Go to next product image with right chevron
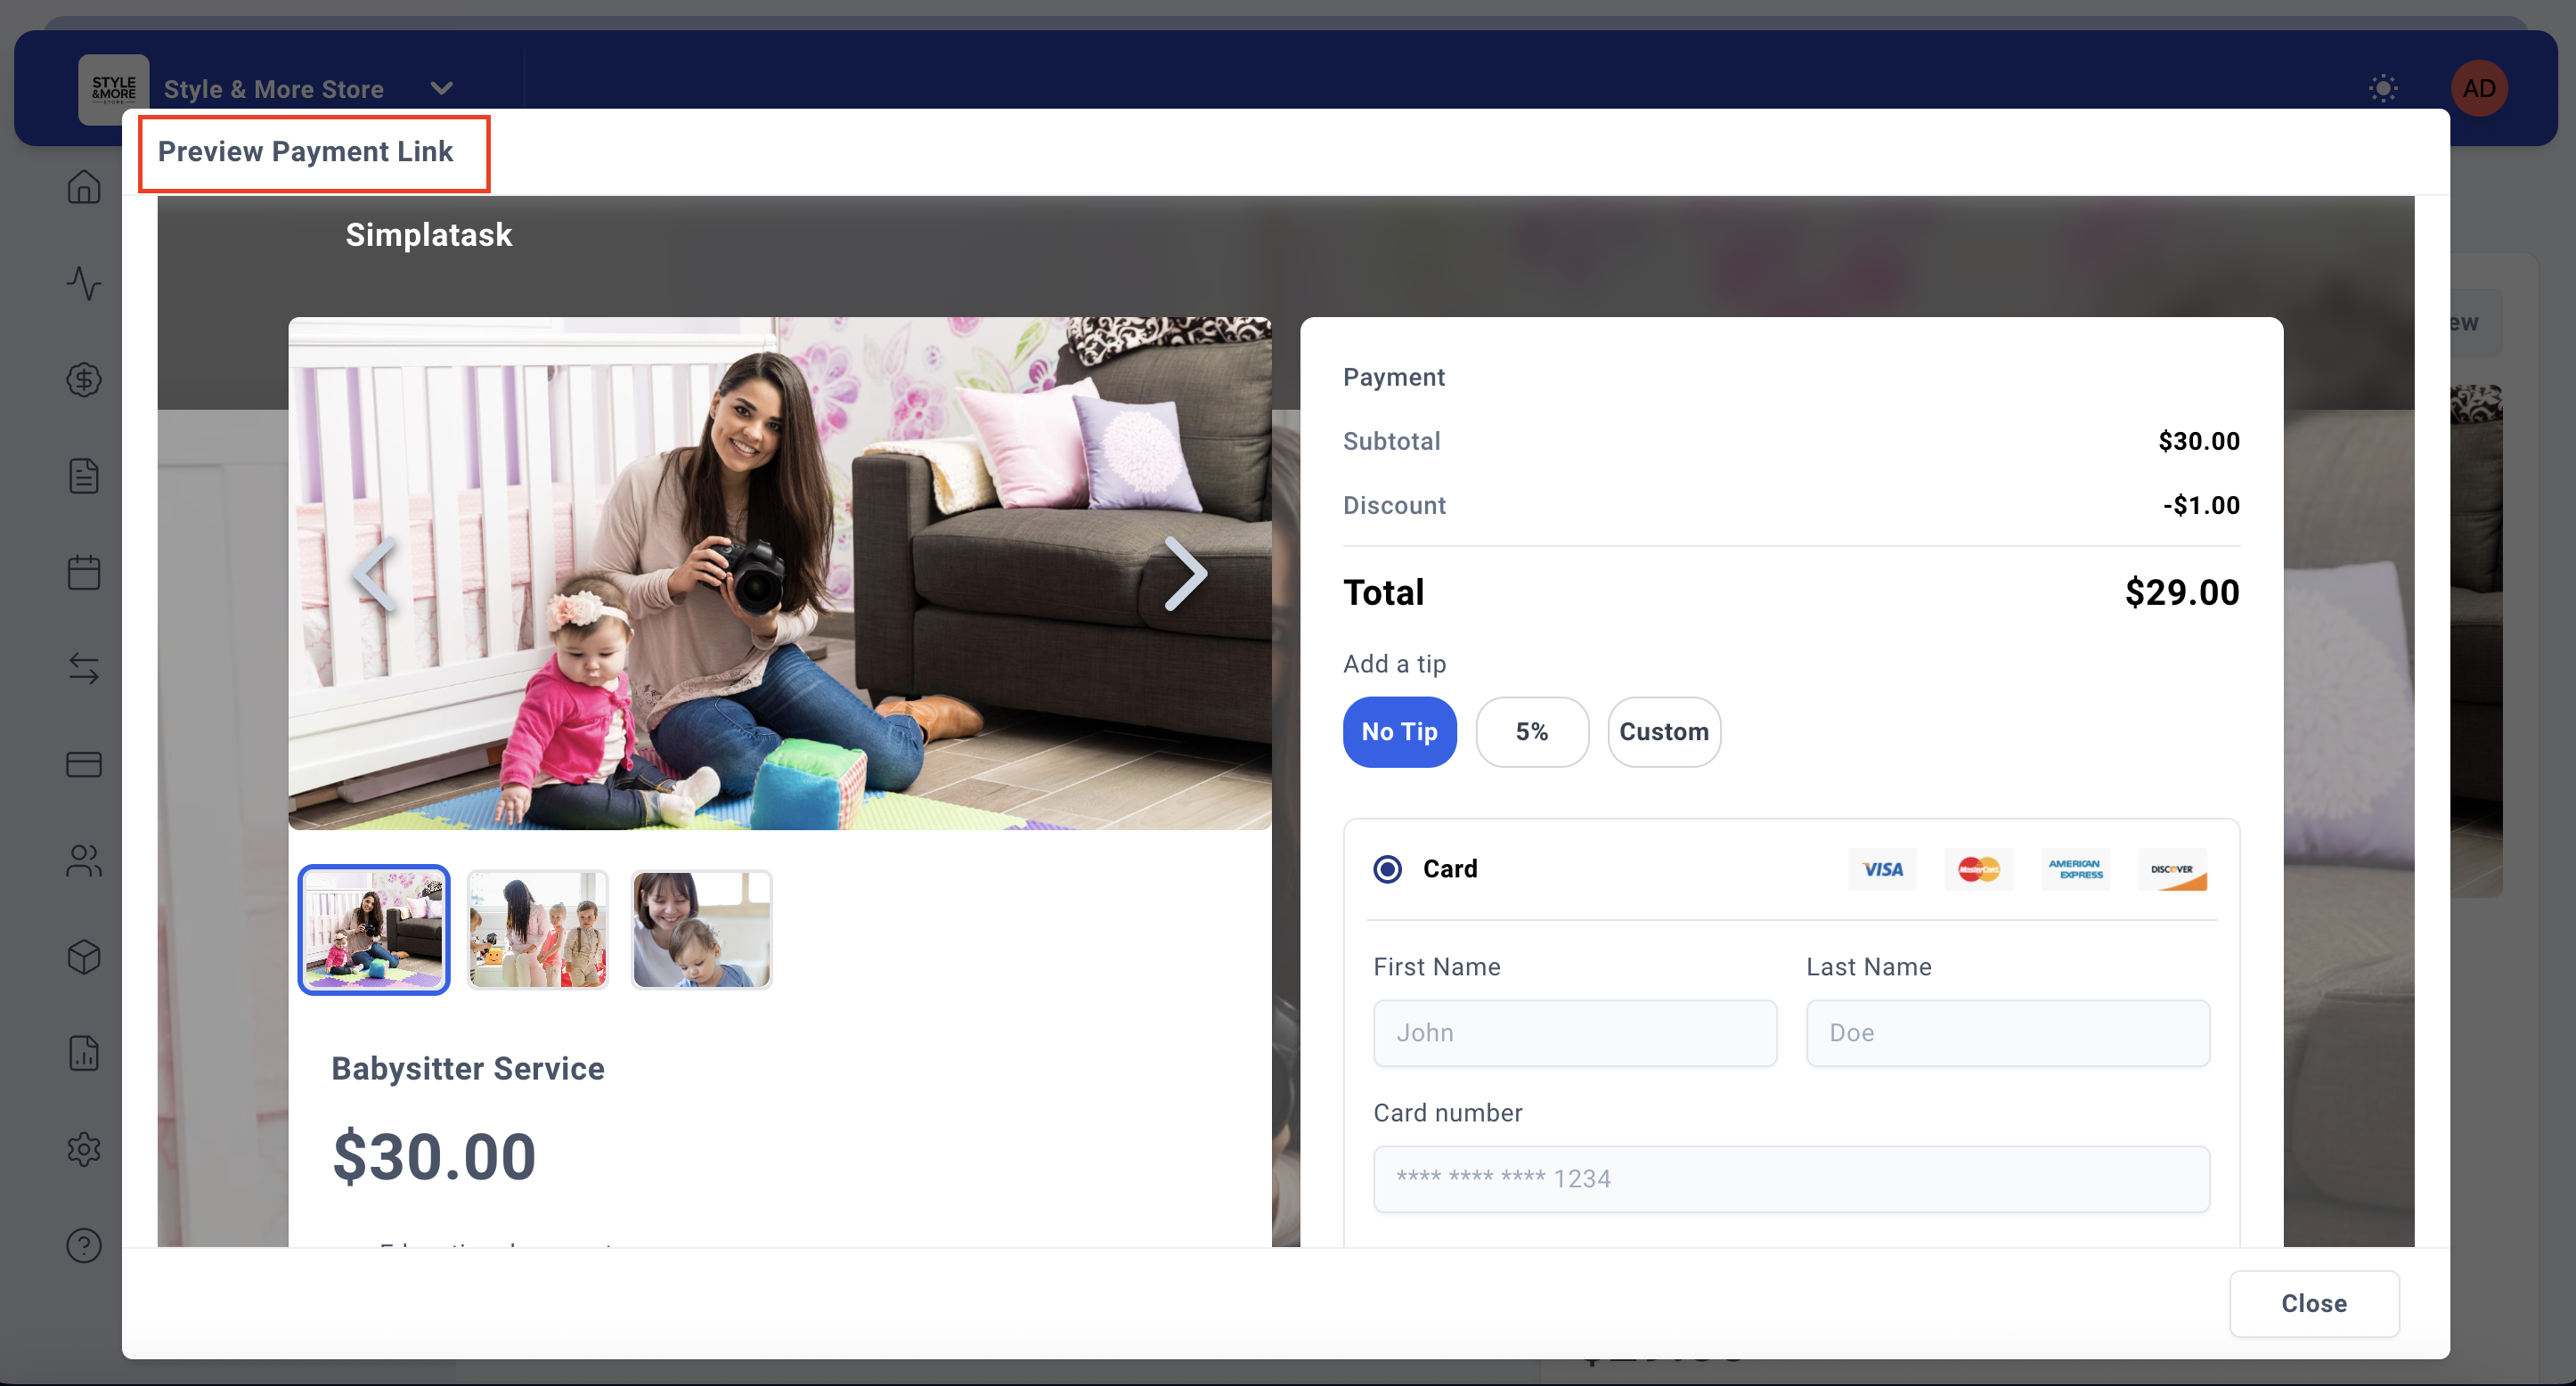Screen dimensions: 2576x1386 click(x=1186, y=574)
